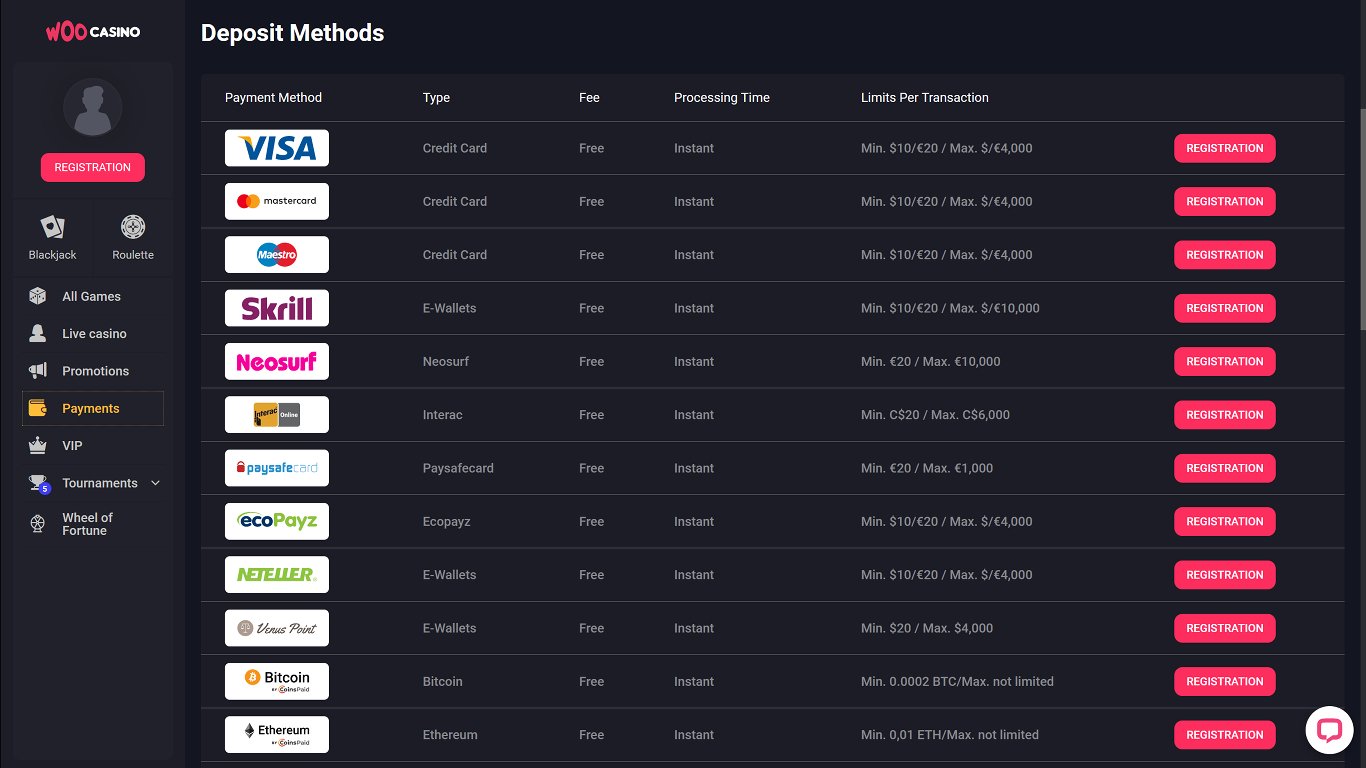Viewport: 1366px width, 768px height.
Task: Click the page vertical scrollbar
Action: click(1361, 220)
